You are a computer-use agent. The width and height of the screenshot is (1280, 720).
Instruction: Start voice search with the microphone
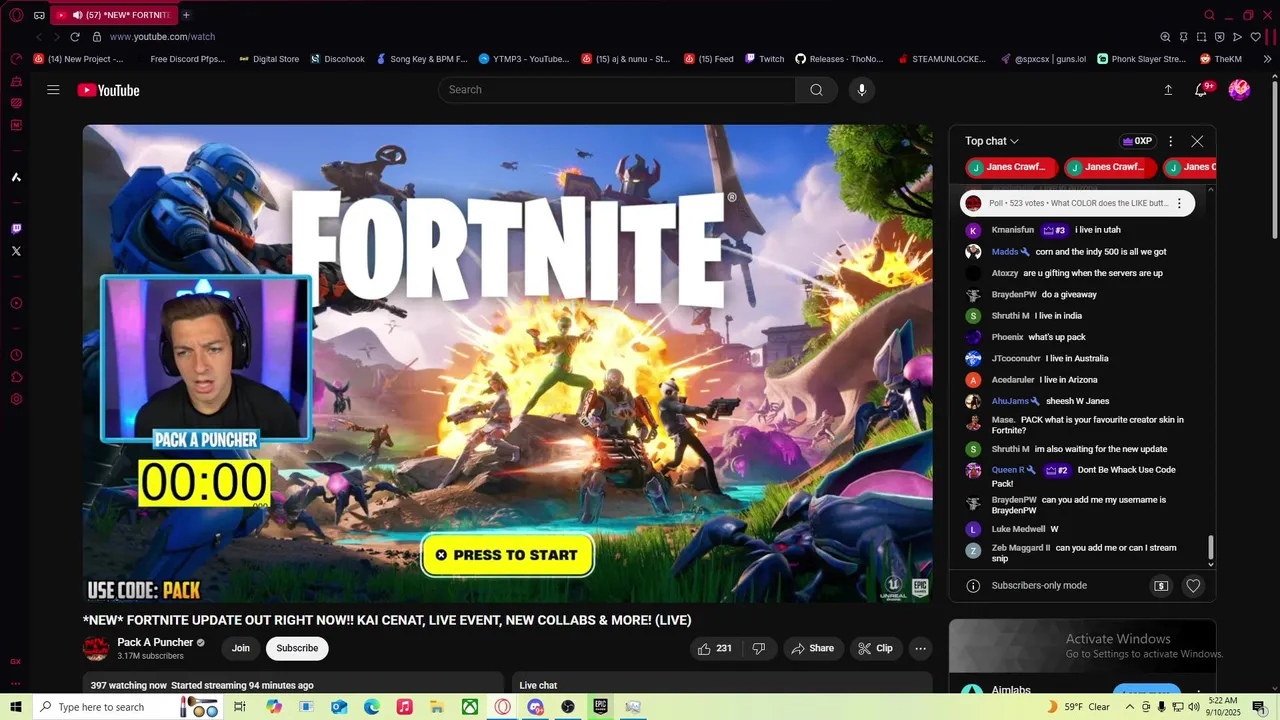(862, 90)
